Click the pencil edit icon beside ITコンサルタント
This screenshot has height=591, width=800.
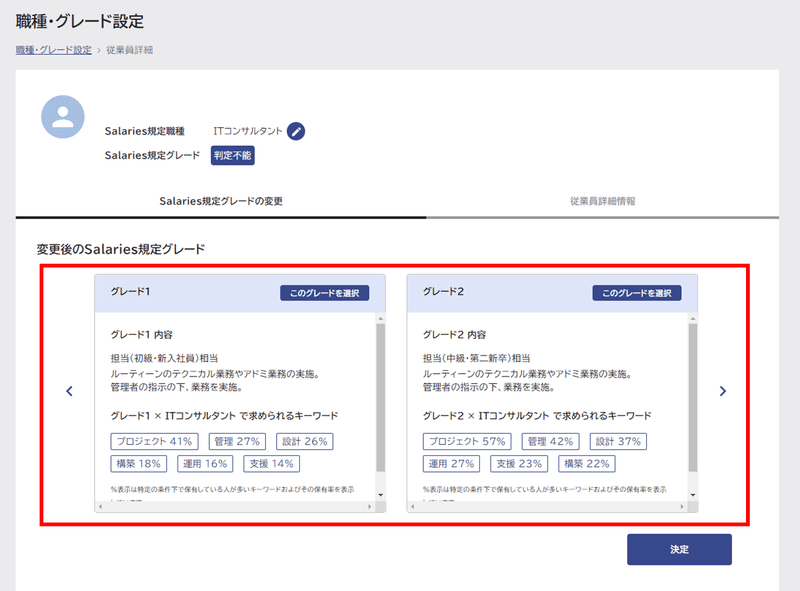296,131
